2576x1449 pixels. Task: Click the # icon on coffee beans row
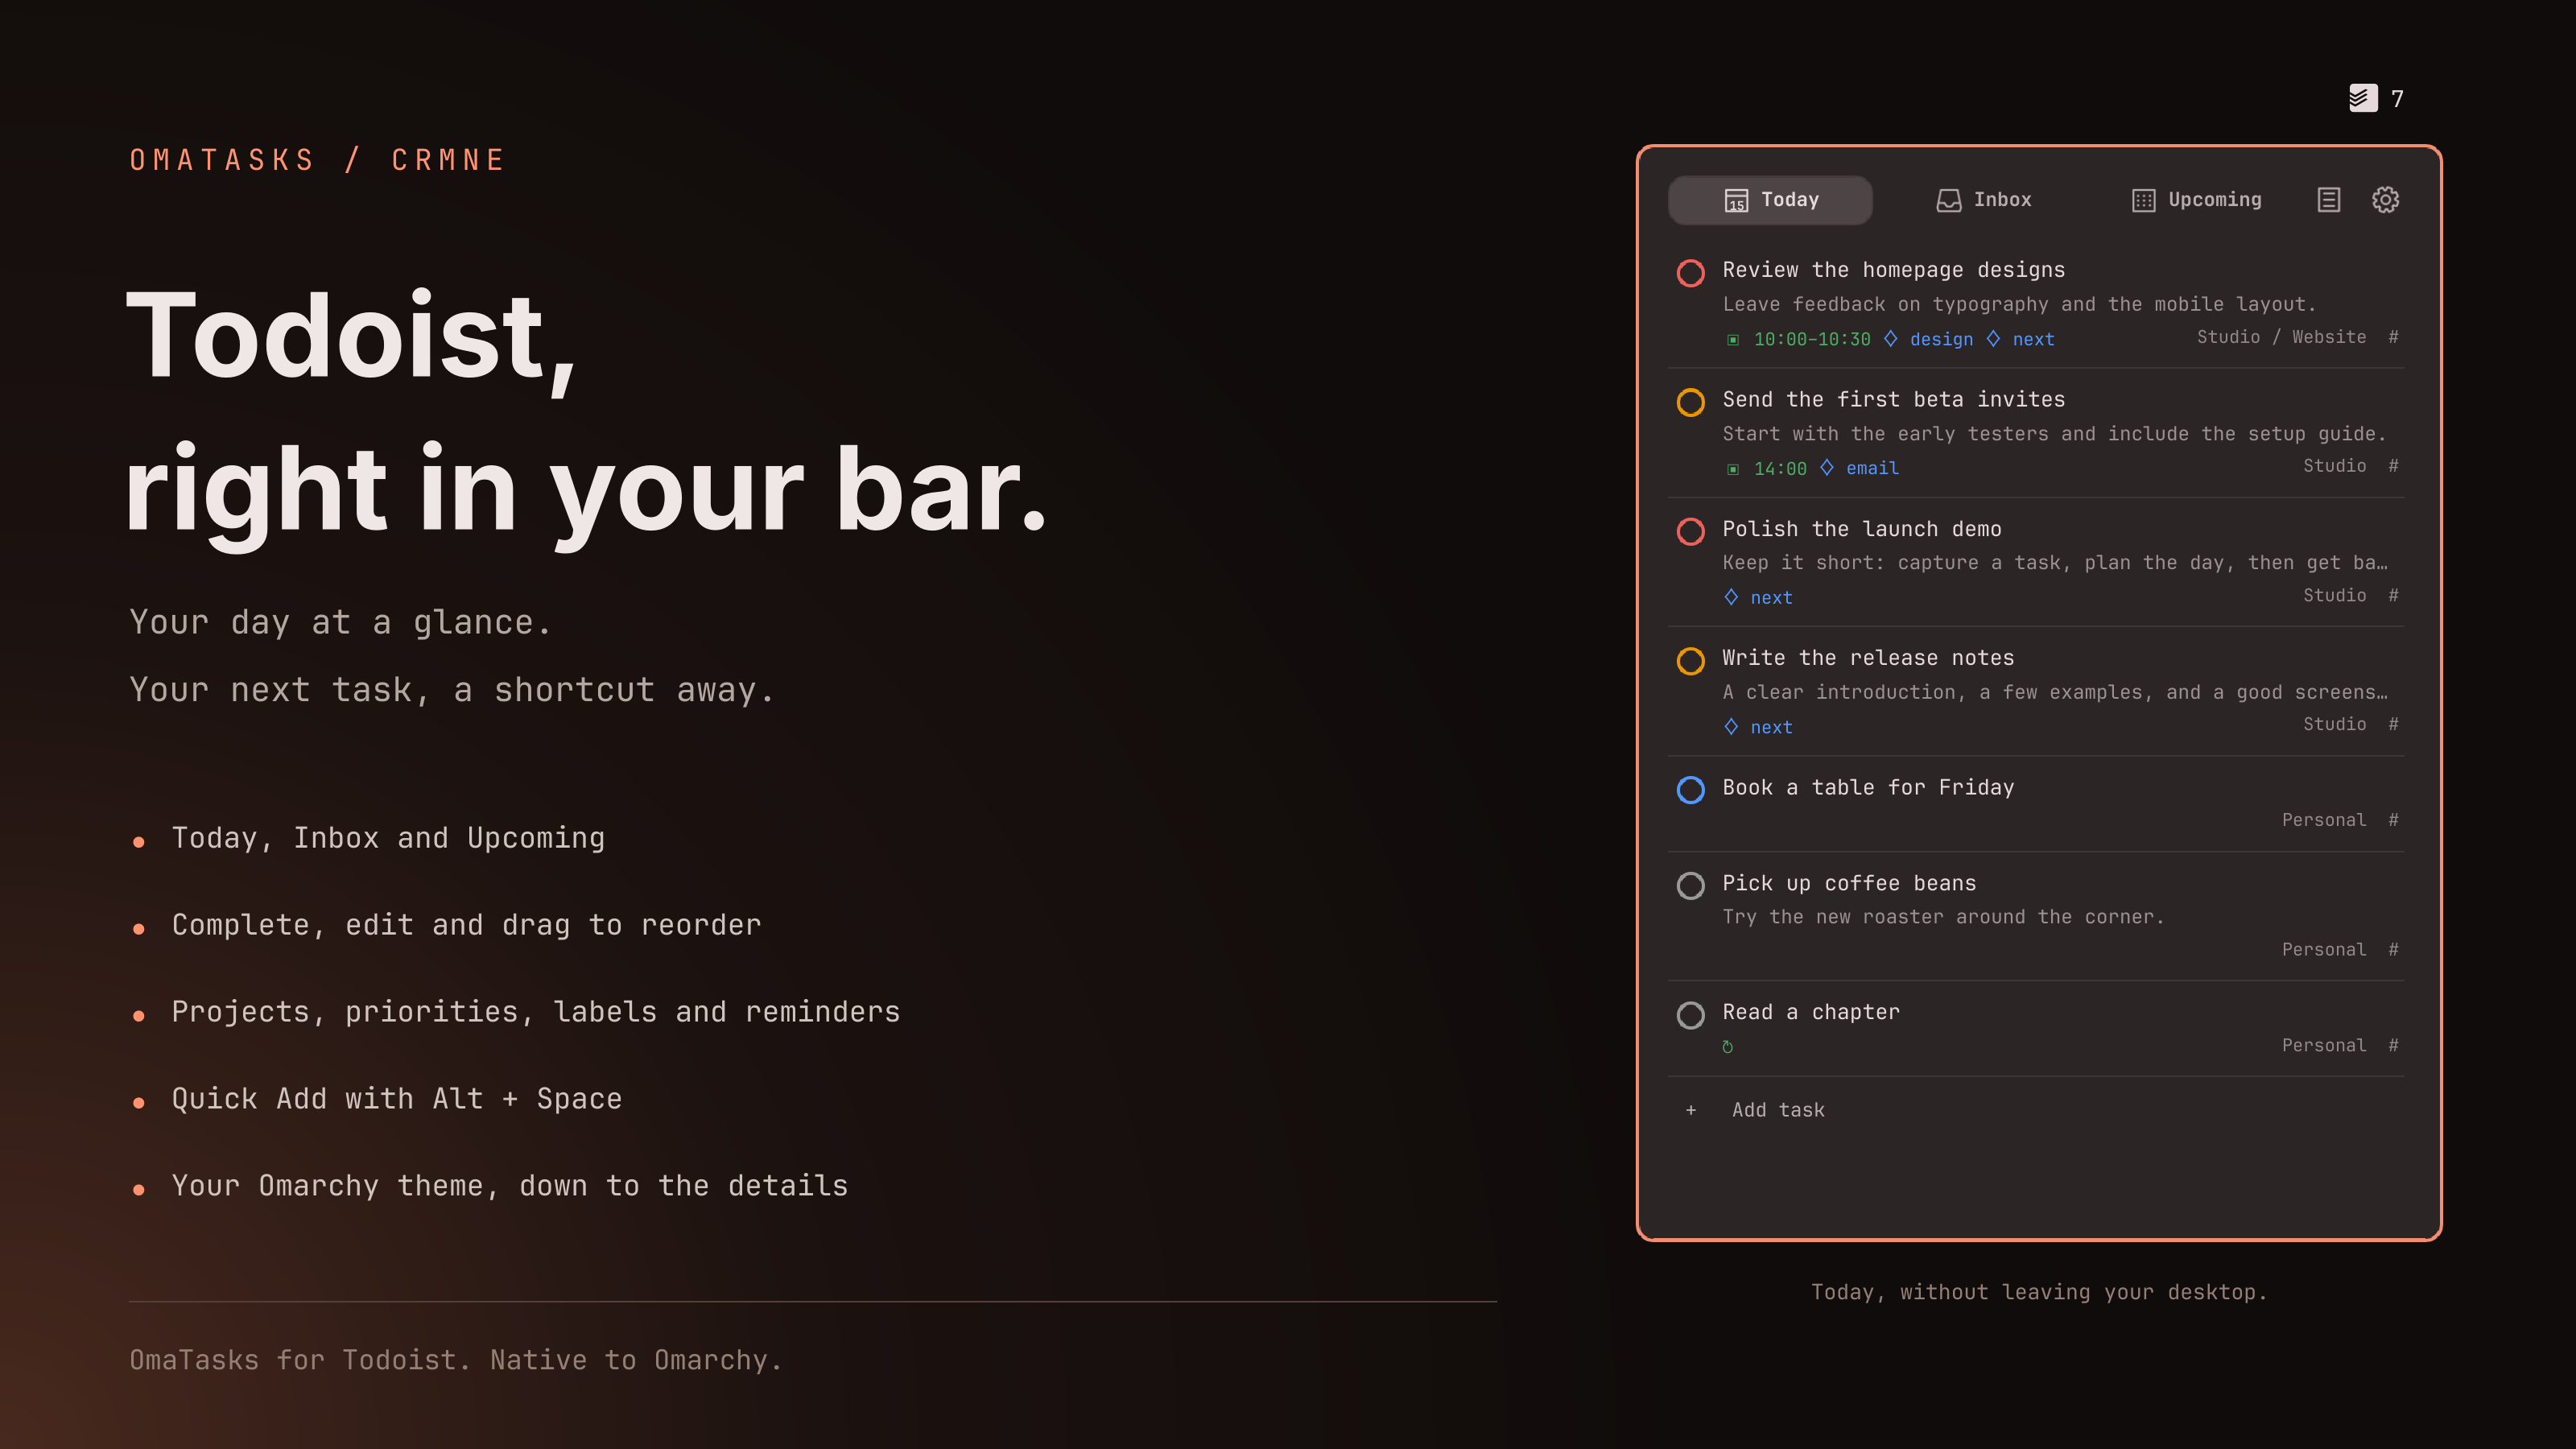2393,949
